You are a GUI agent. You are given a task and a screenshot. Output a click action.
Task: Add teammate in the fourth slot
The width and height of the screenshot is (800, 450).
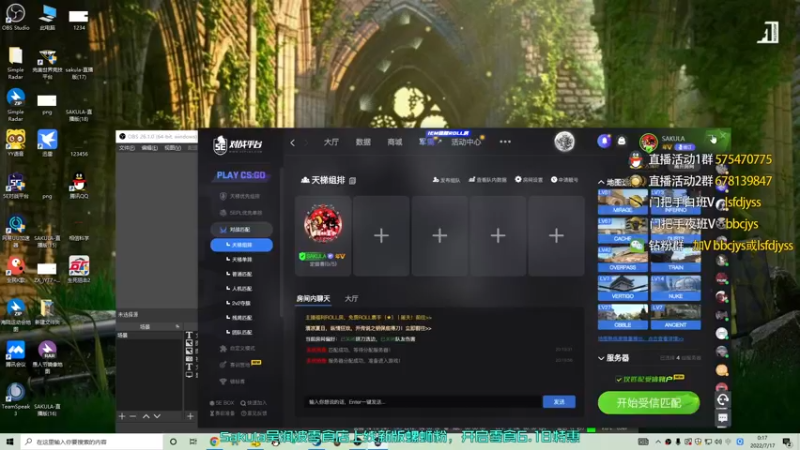click(497, 236)
